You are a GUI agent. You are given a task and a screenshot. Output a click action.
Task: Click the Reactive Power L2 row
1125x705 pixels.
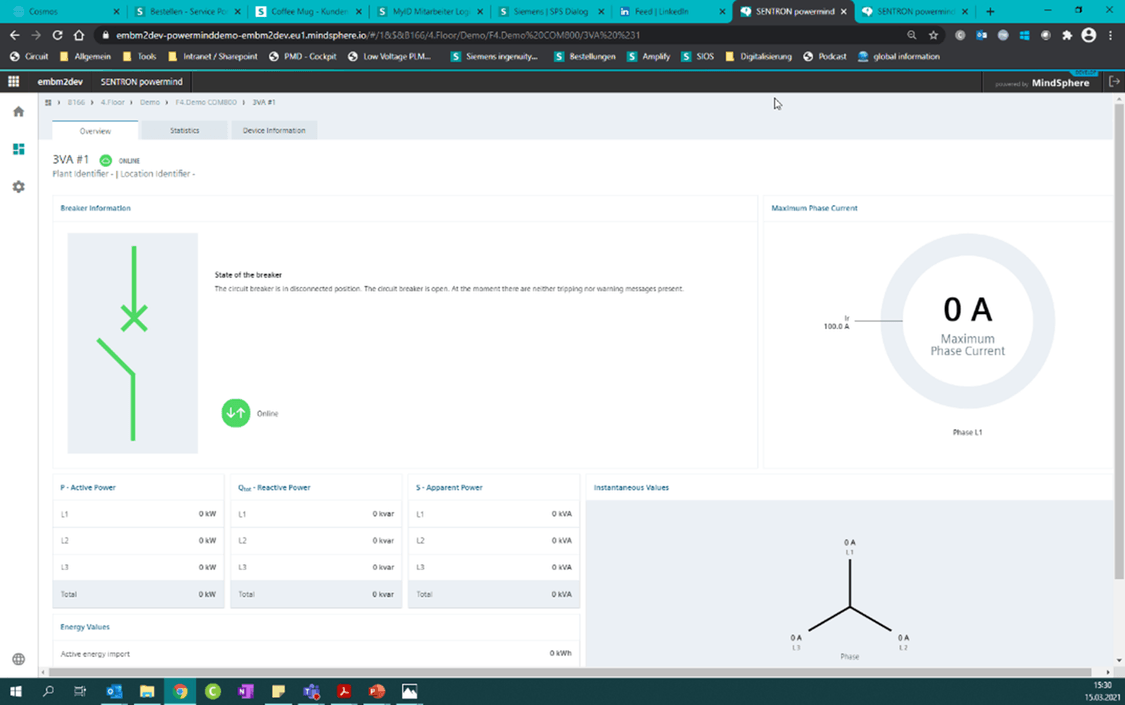pos(316,541)
